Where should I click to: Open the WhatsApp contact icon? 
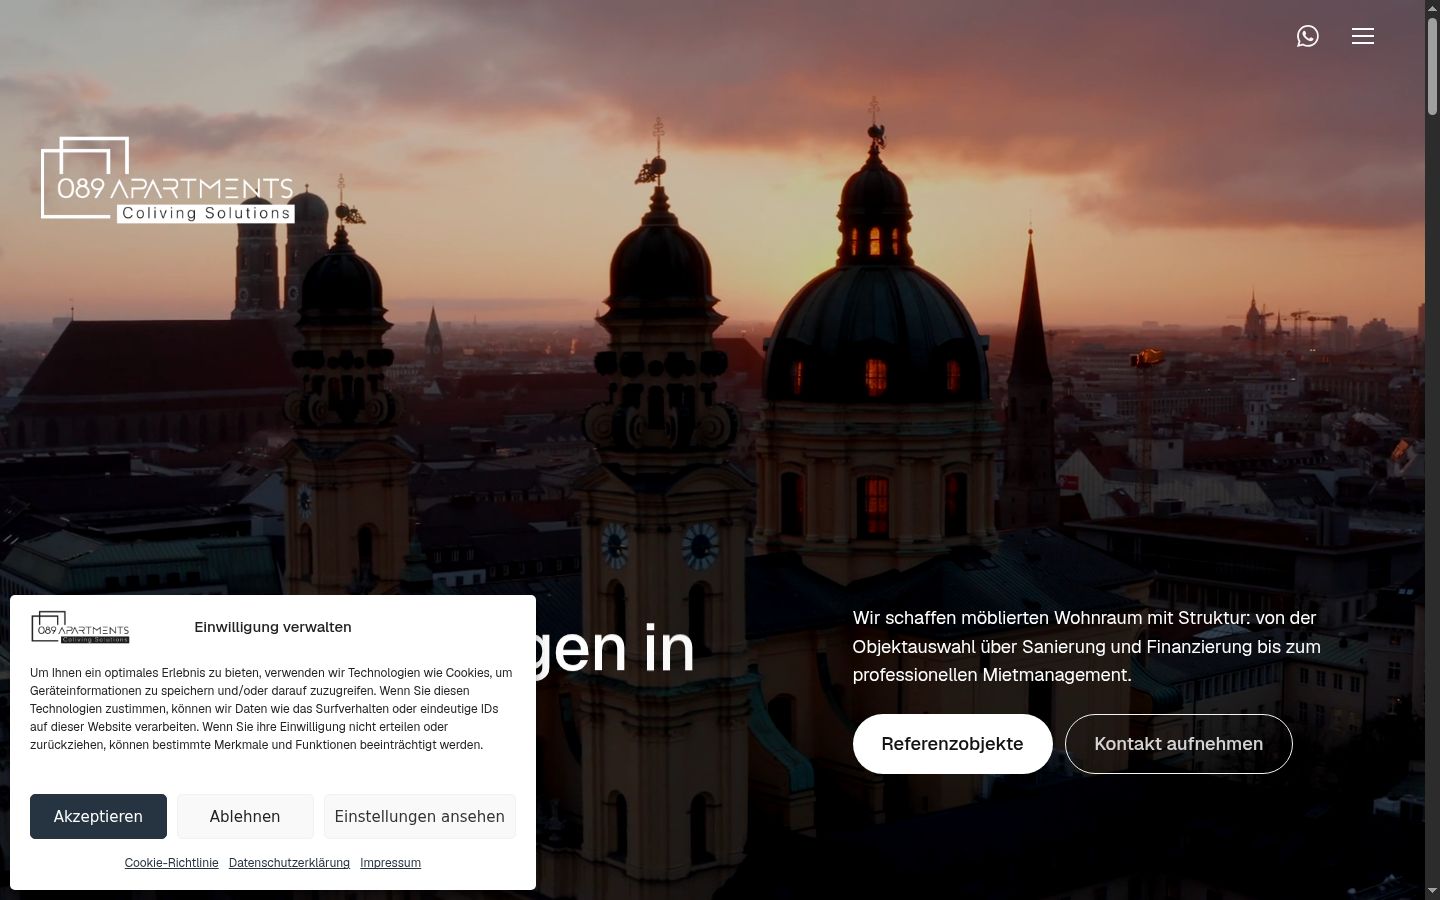coord(1307,36)
